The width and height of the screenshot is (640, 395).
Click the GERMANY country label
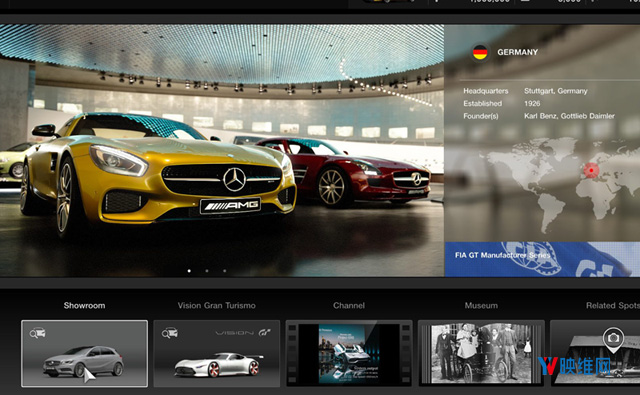[x=518, y=52]
